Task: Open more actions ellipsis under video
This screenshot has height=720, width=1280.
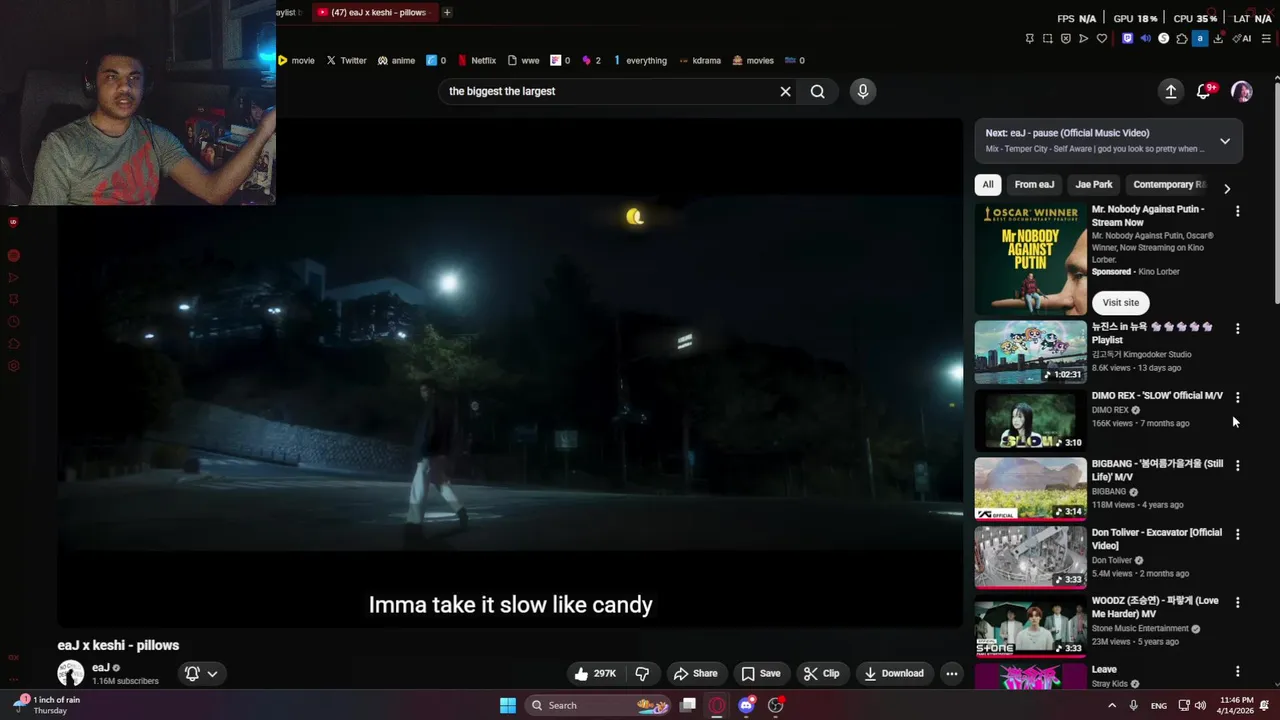Action: click(952, 674)
